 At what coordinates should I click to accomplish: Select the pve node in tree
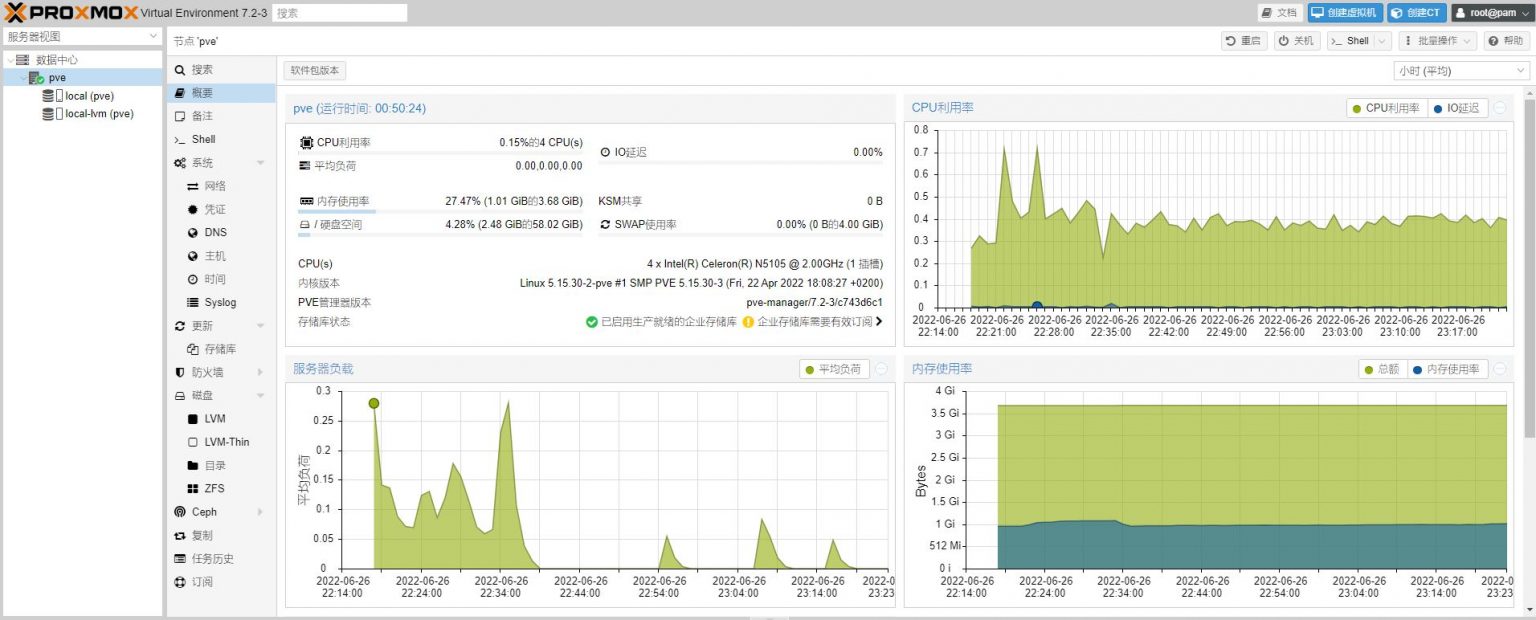[x=57, y=77]
